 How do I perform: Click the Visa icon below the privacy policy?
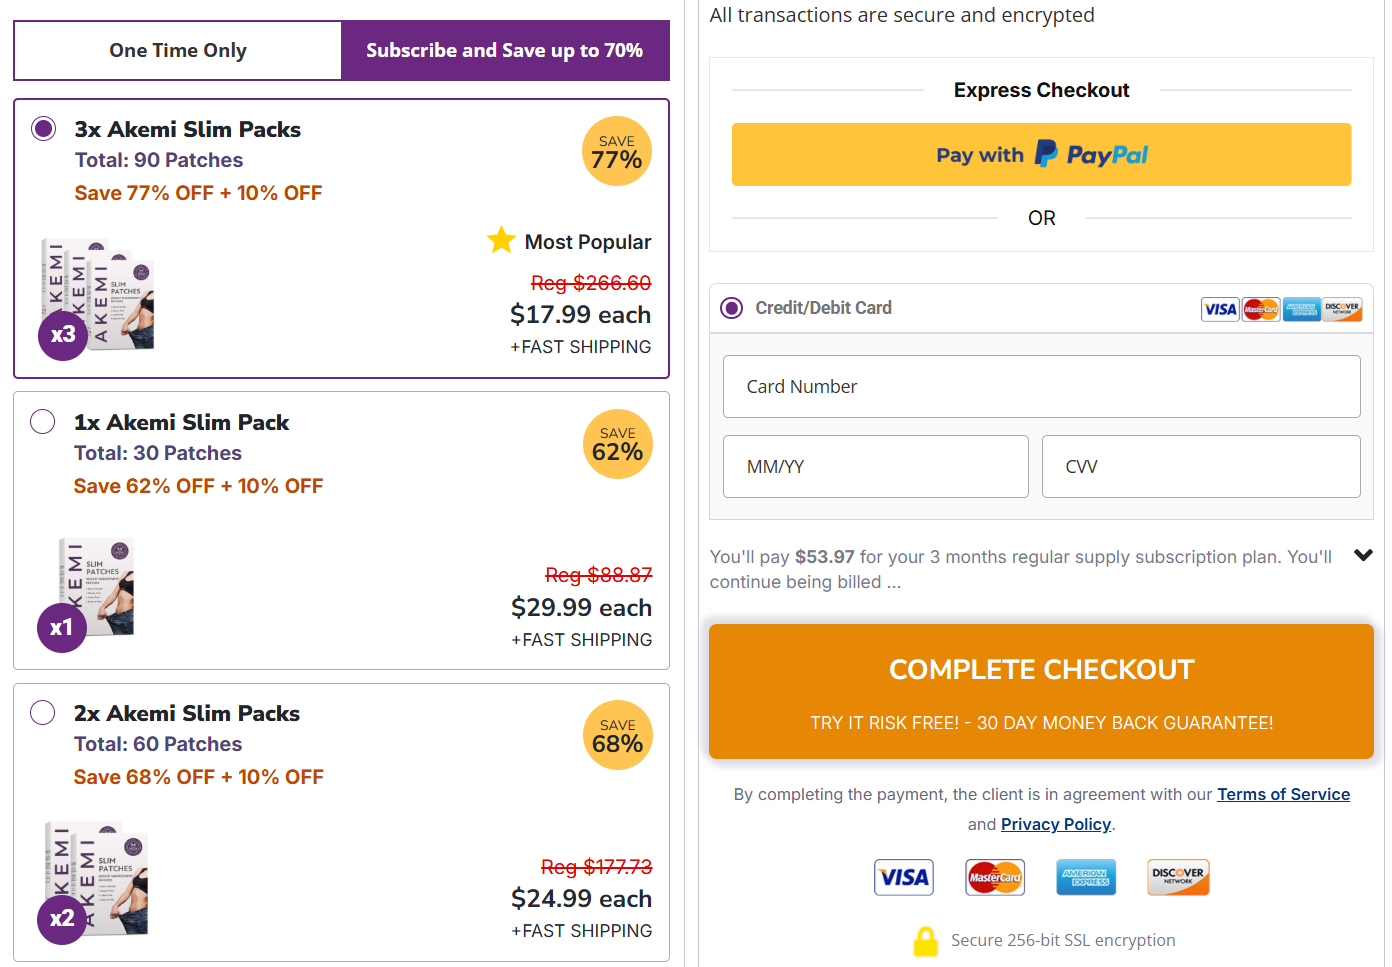pos(903,877)
